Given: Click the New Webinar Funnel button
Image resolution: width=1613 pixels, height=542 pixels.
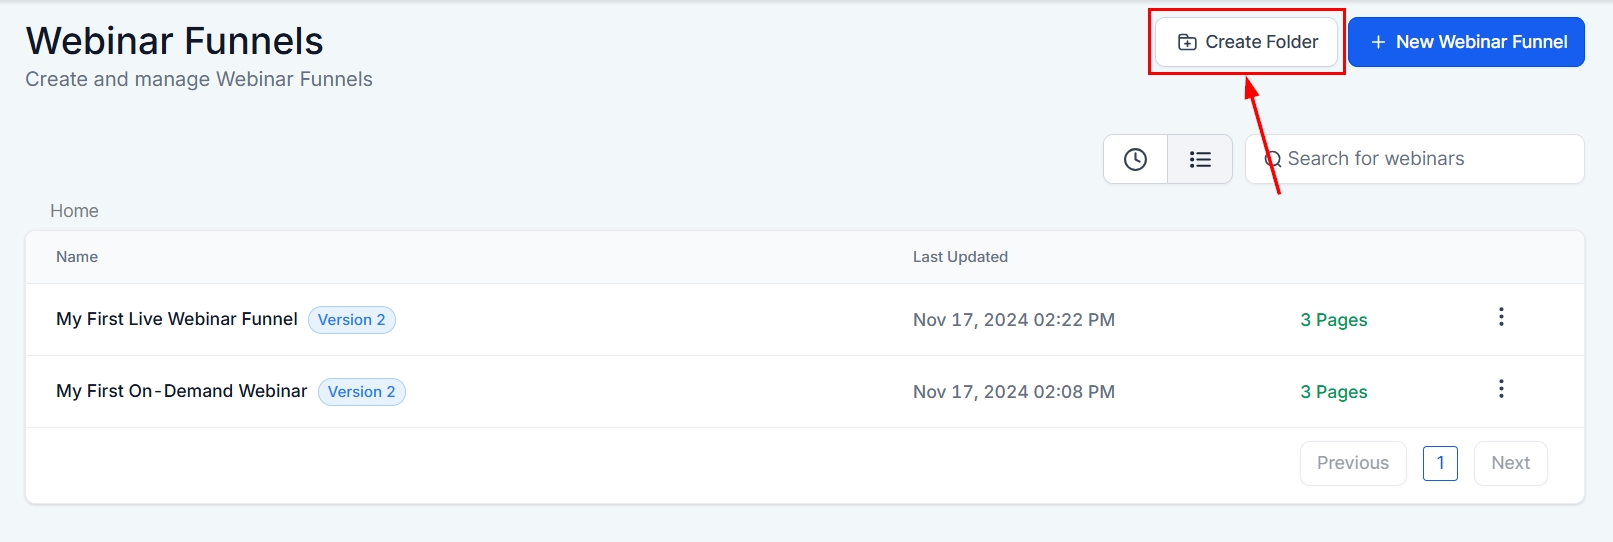Looking at the screenshot, I should (1466, 42).
